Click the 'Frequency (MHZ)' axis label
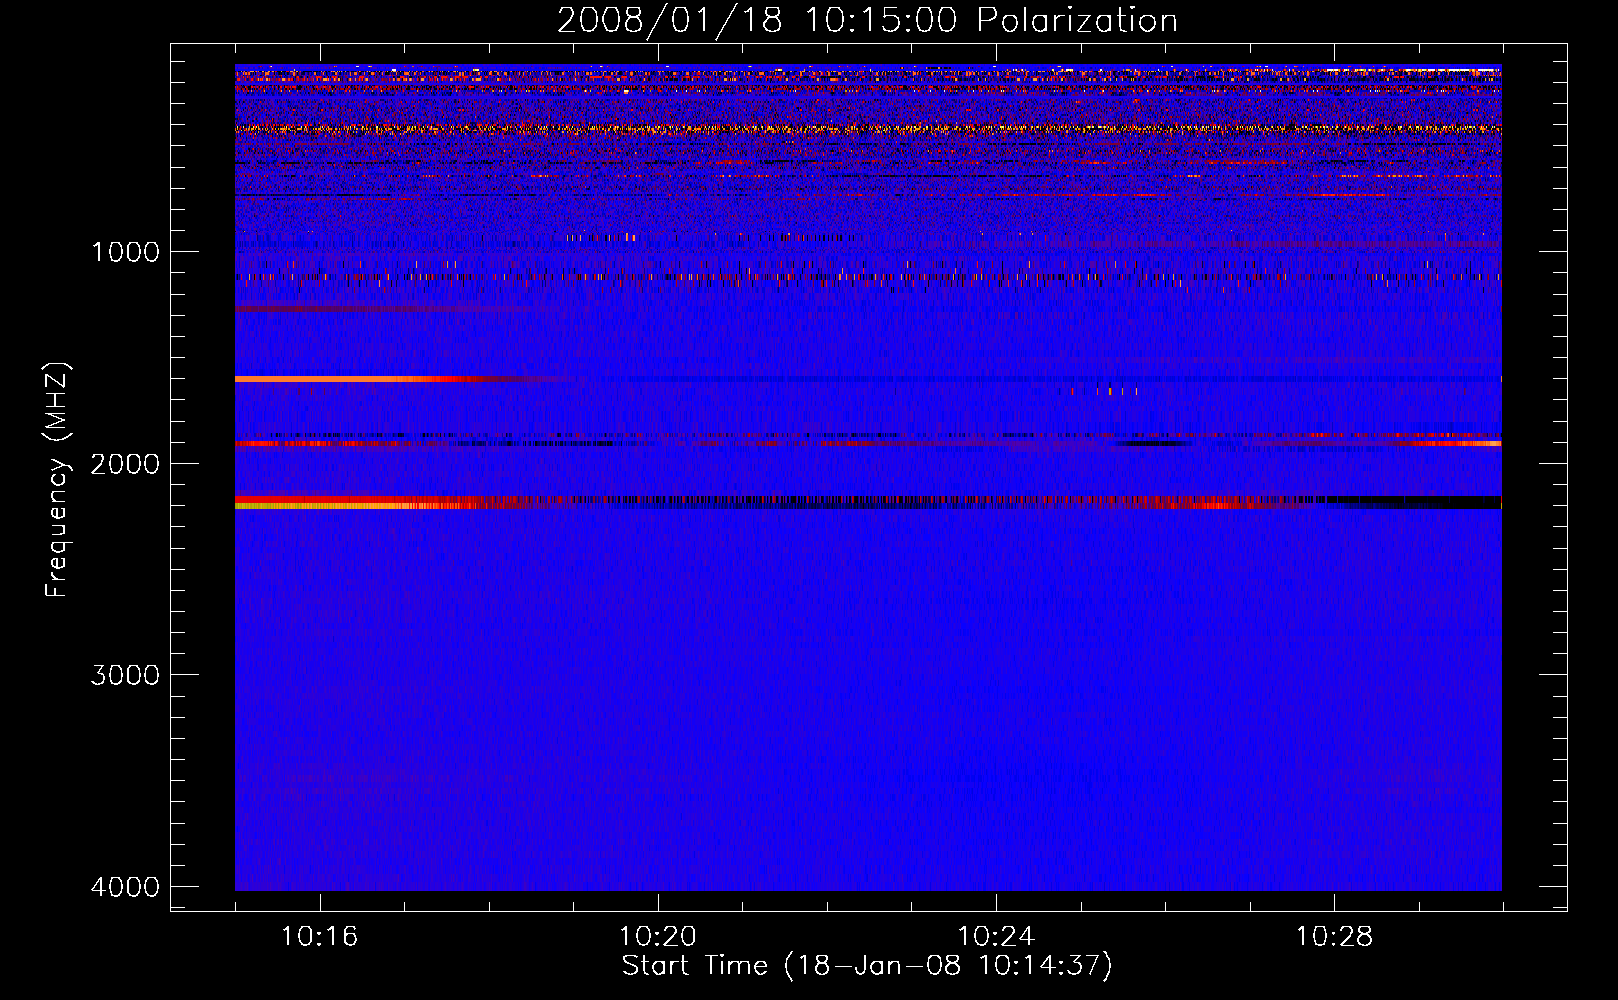Screen dimensions: 1618x1000 pyautogui.click(x=57, y=480)
